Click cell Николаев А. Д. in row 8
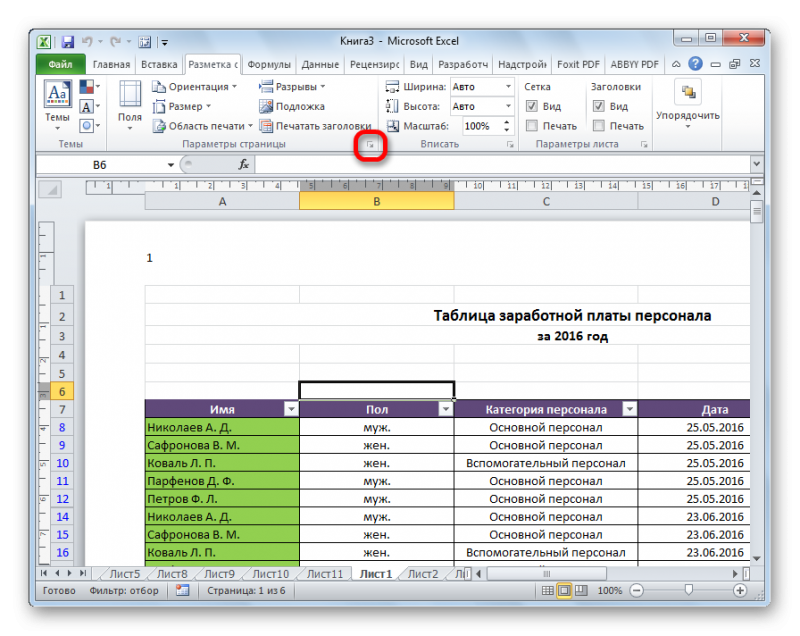800x636 pixels. tap(222, 427)
